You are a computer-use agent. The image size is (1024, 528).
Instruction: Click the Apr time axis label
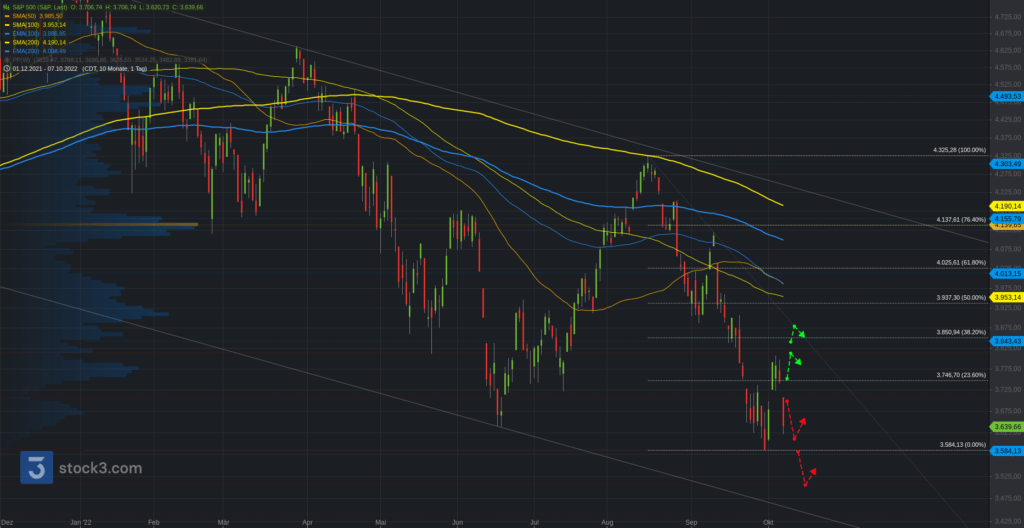[308, 522]
